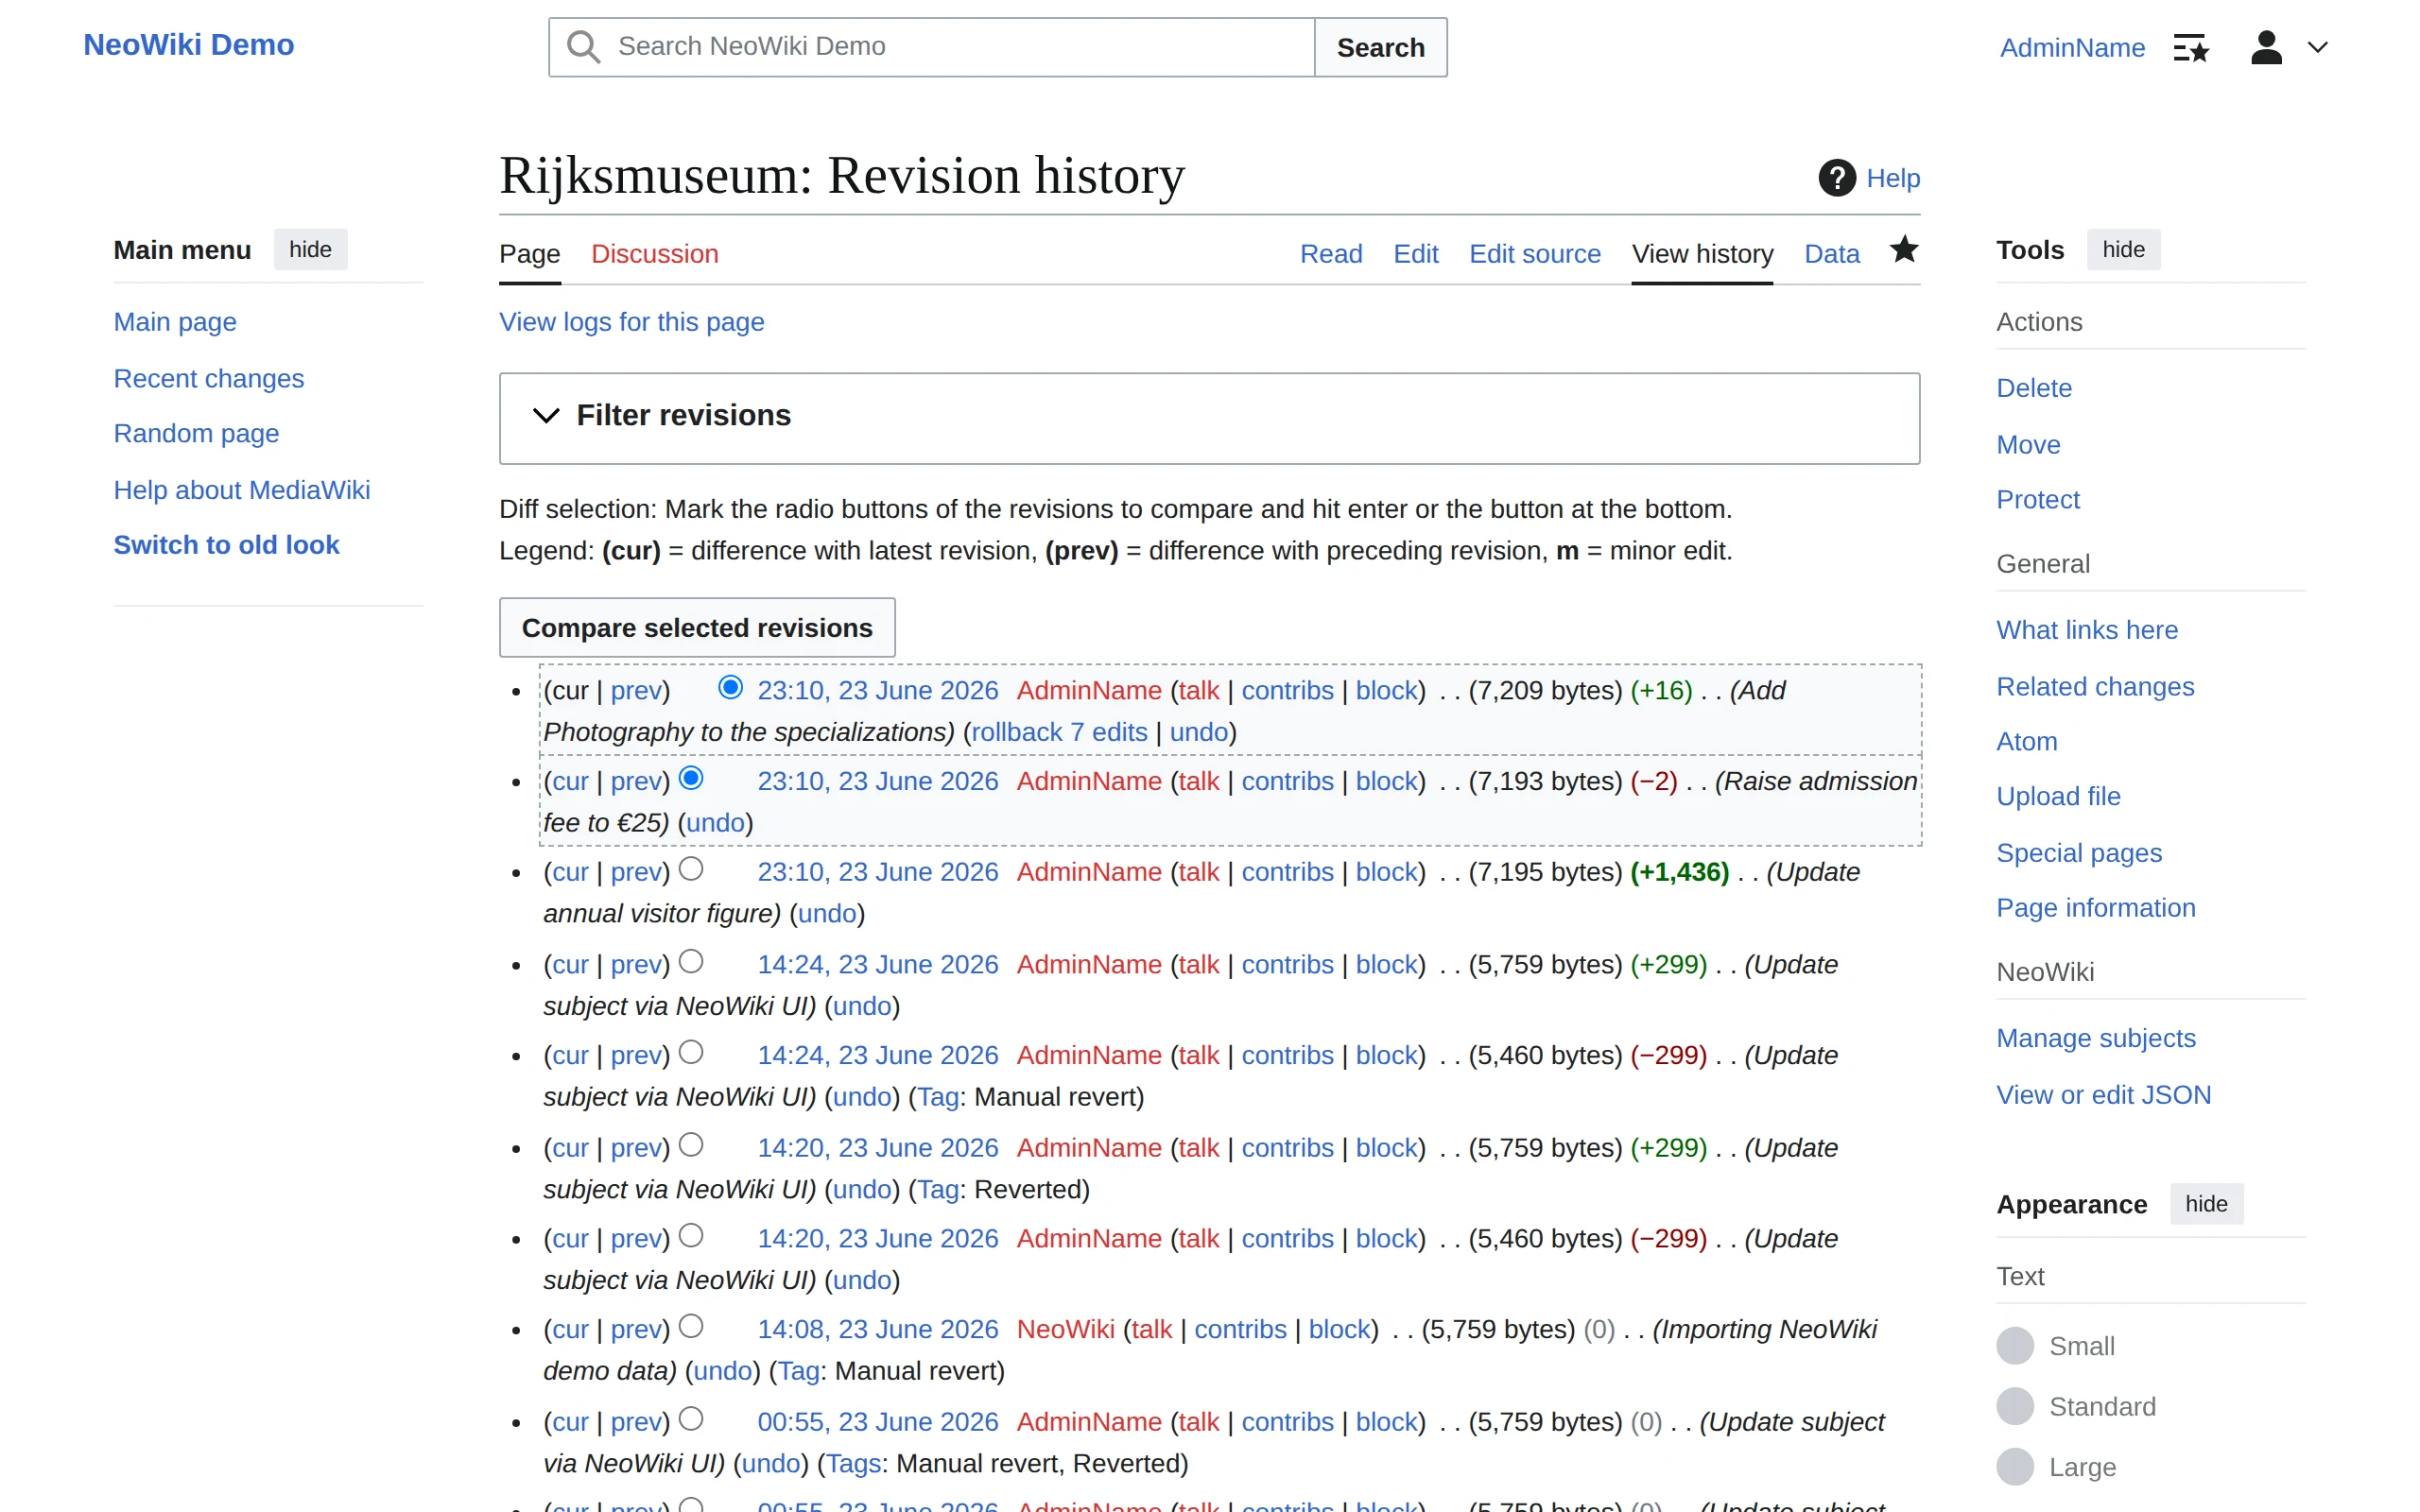Select radio on 14:20 (−299) revision
Viewport: 2420px width, 1512px height.
point(691,1235)
